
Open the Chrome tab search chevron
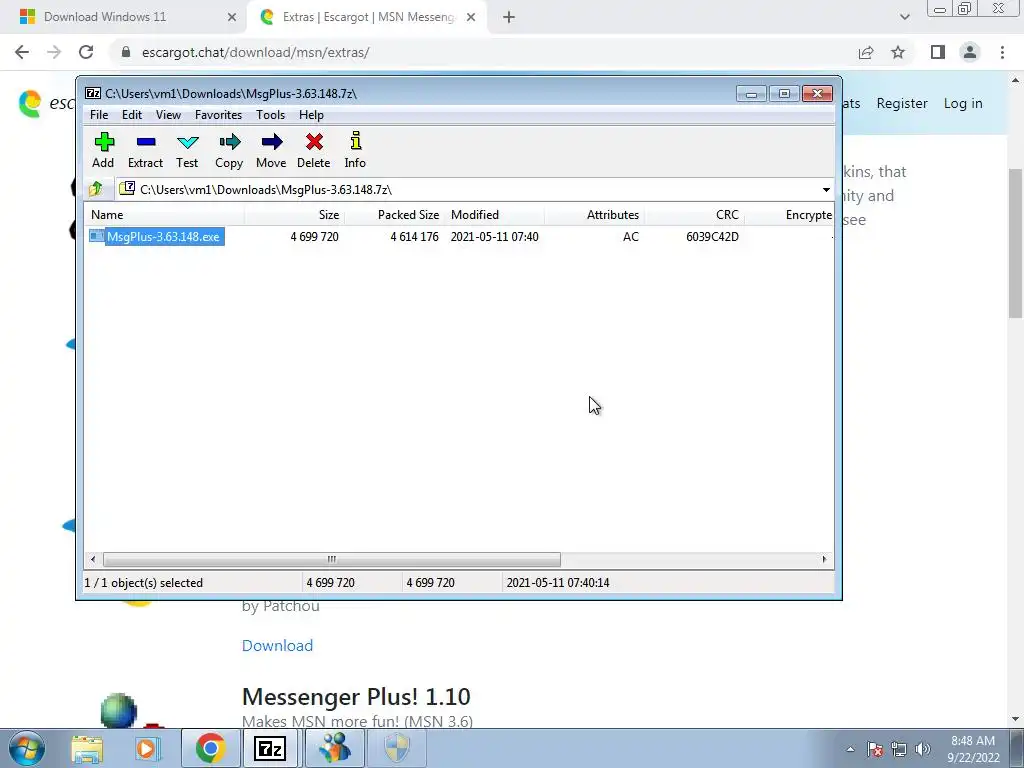click(x=904, y=17)
